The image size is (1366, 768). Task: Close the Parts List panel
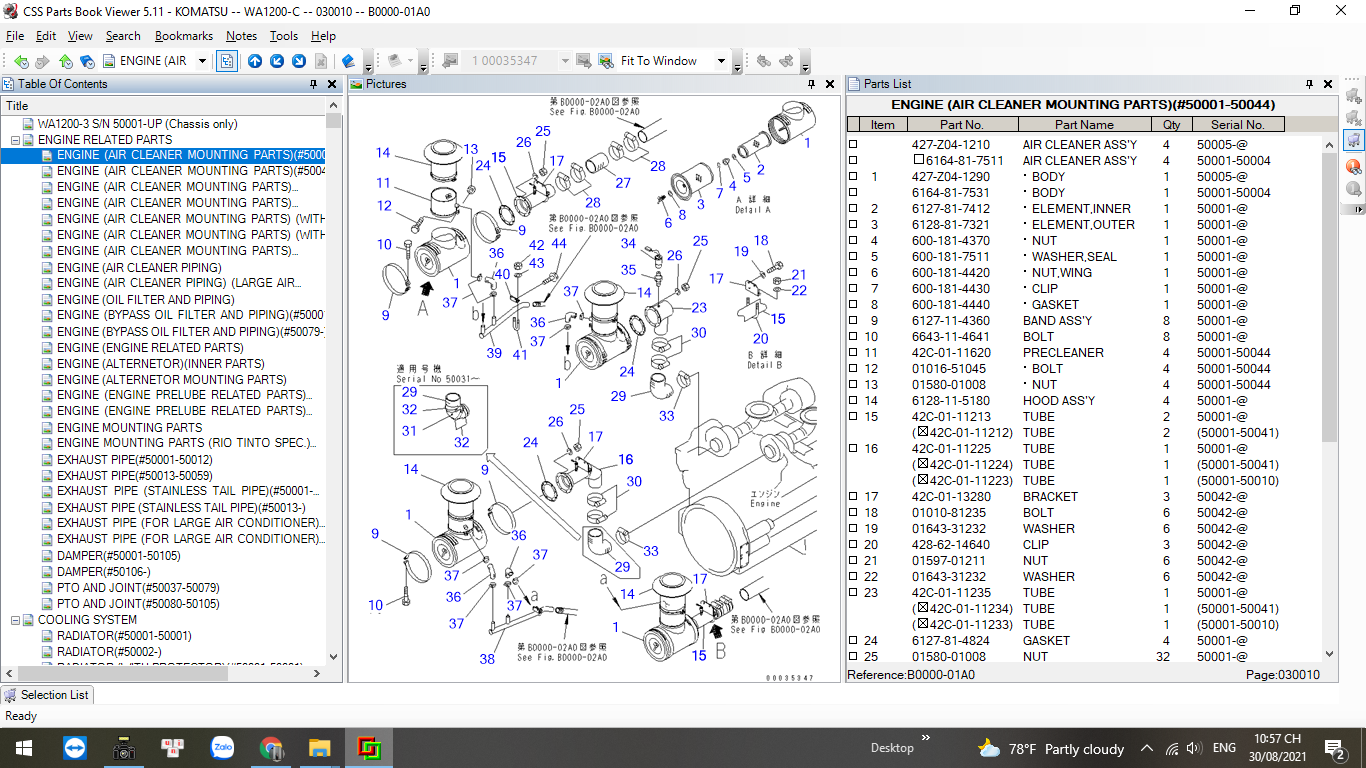pos(1328,84)
